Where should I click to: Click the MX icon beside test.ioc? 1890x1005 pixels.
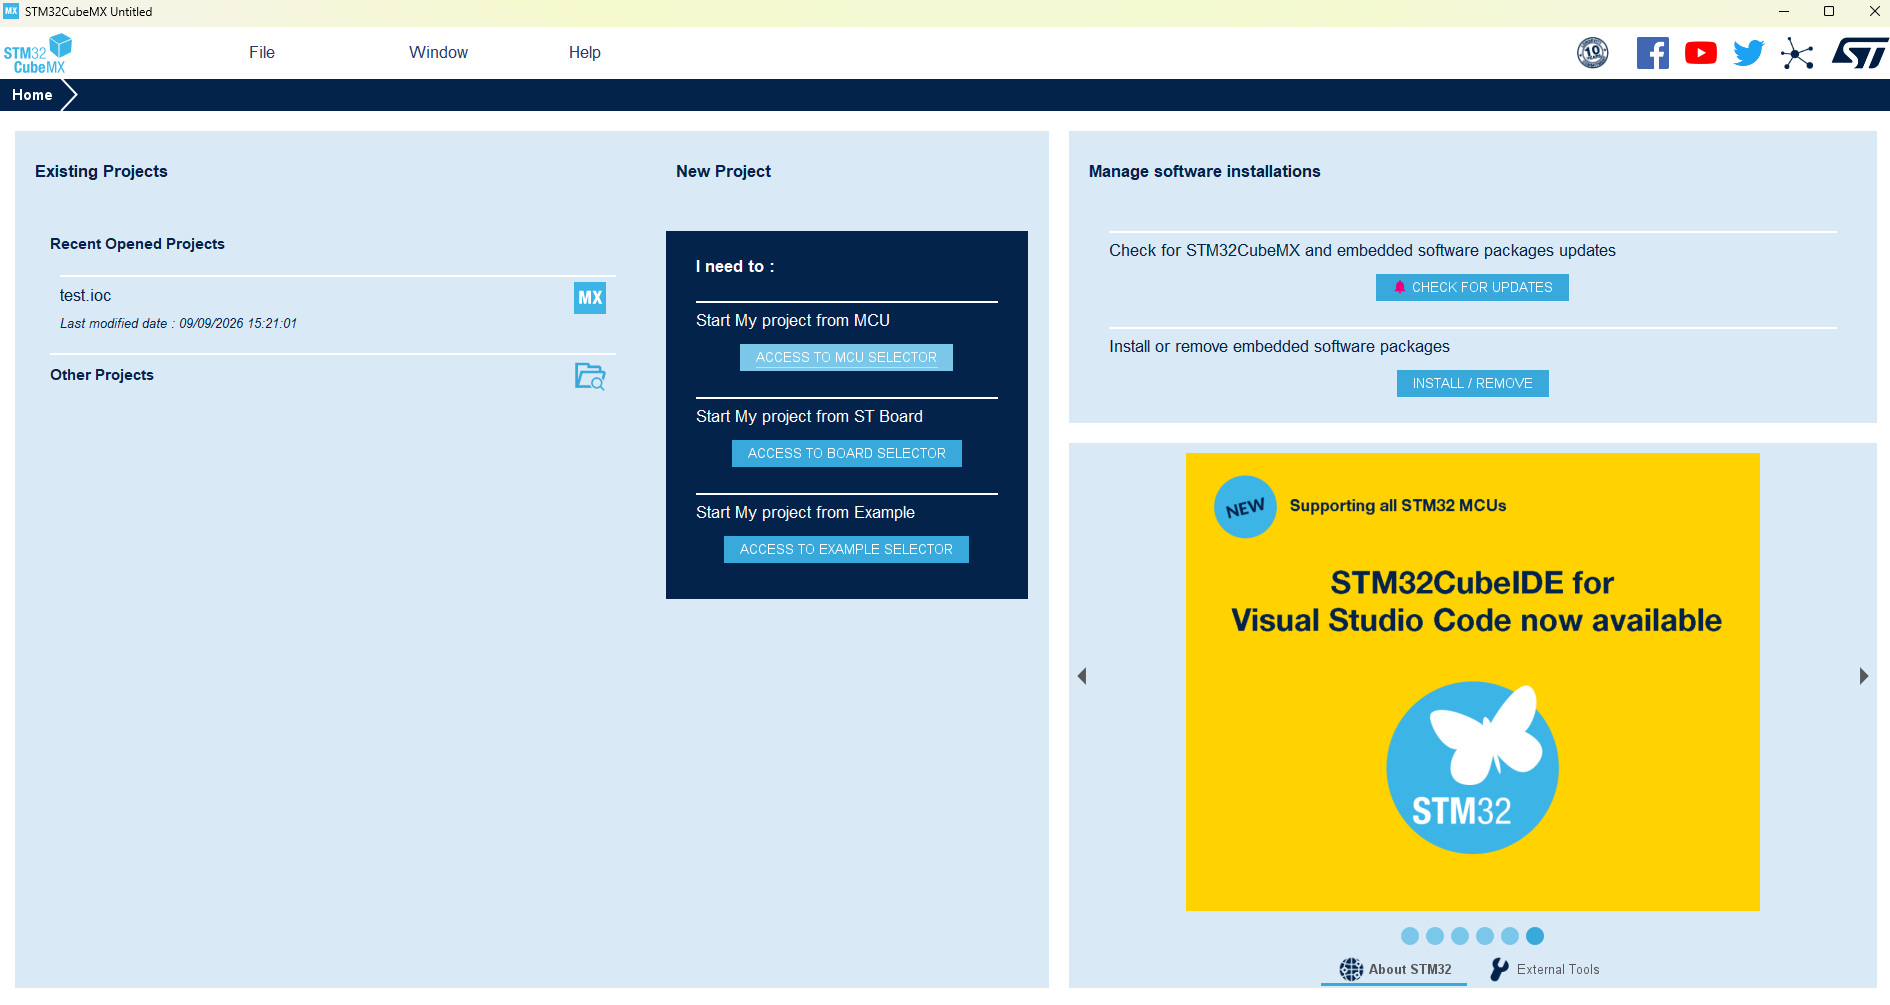coord(590,298)
